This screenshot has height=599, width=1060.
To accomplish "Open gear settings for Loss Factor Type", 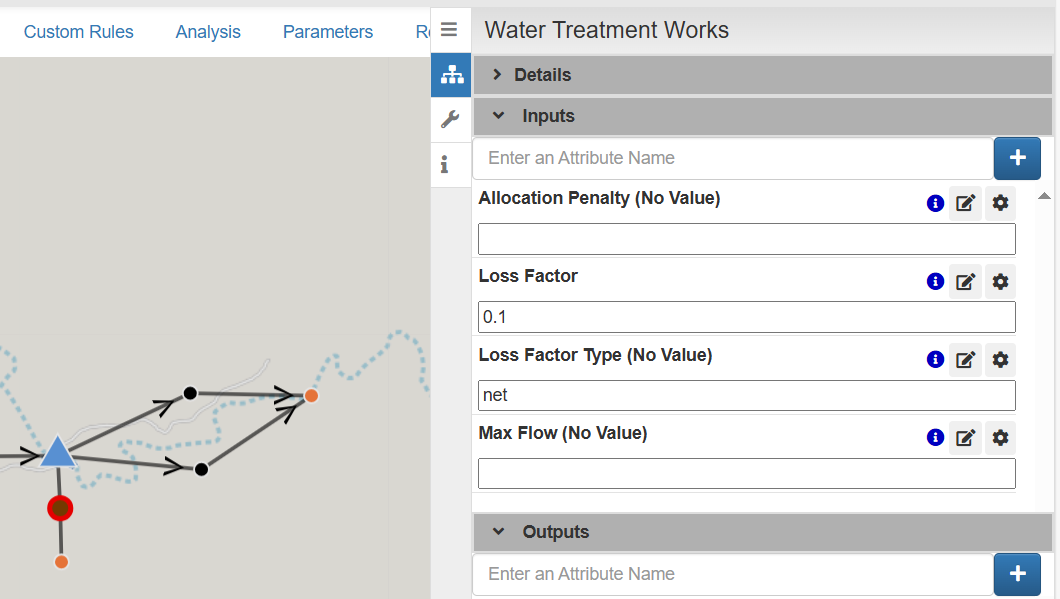I will (1000, 359).
